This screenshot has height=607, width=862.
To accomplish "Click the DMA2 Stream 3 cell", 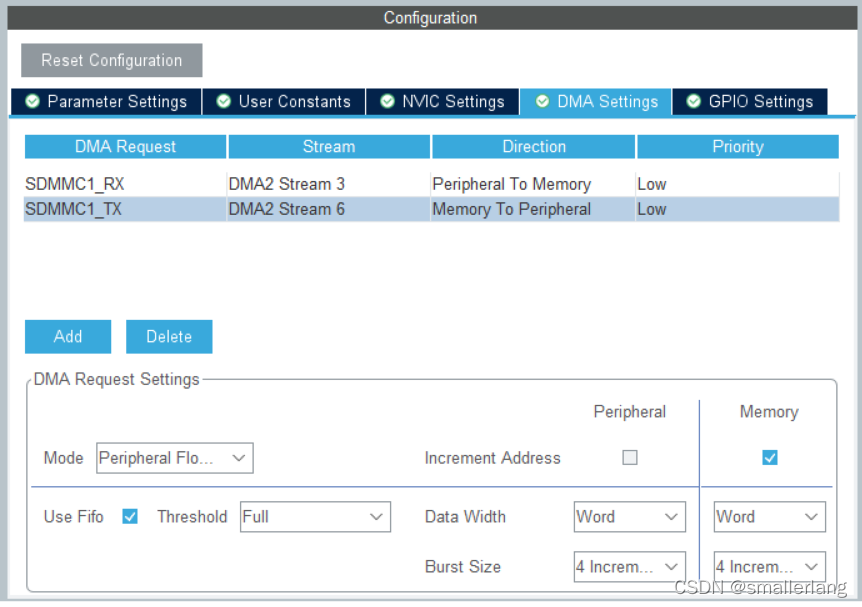I will (328, 184).
